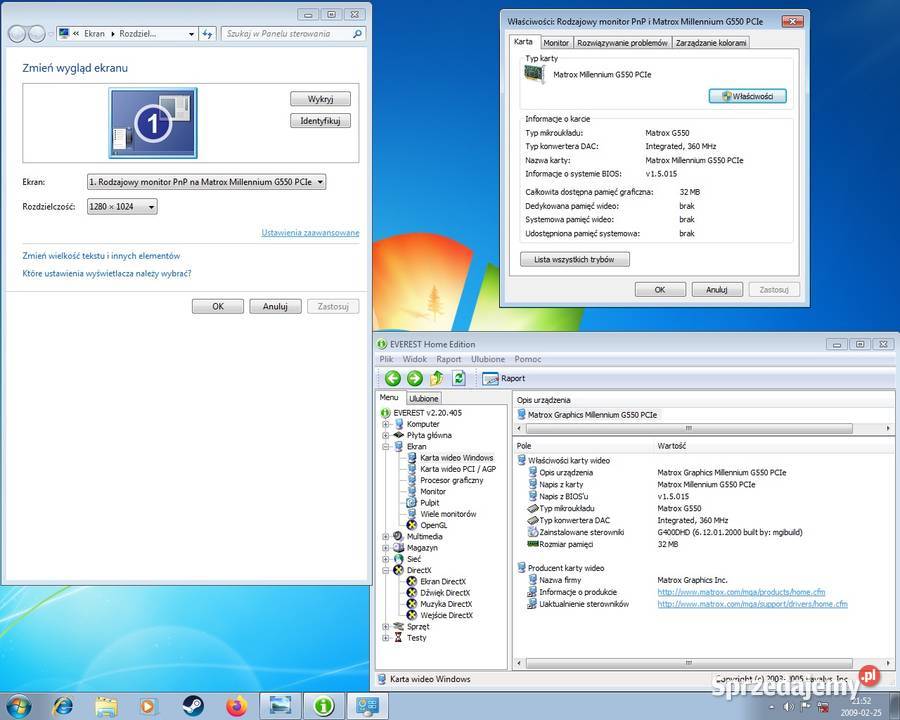Open Zmień wielkość tekstu i innych elementów link
900x720 pixels.
(101, 256)
